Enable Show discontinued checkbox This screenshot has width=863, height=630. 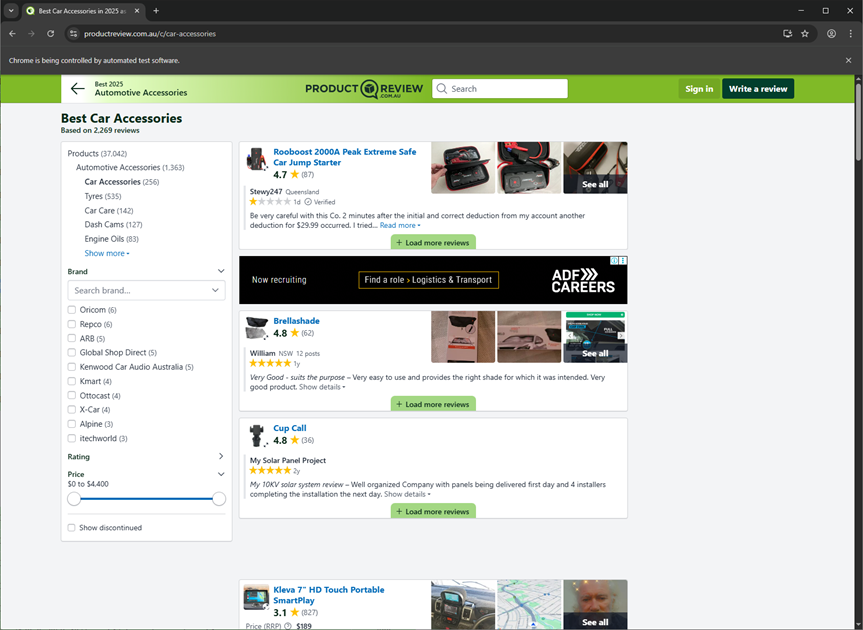coord(72,527)
